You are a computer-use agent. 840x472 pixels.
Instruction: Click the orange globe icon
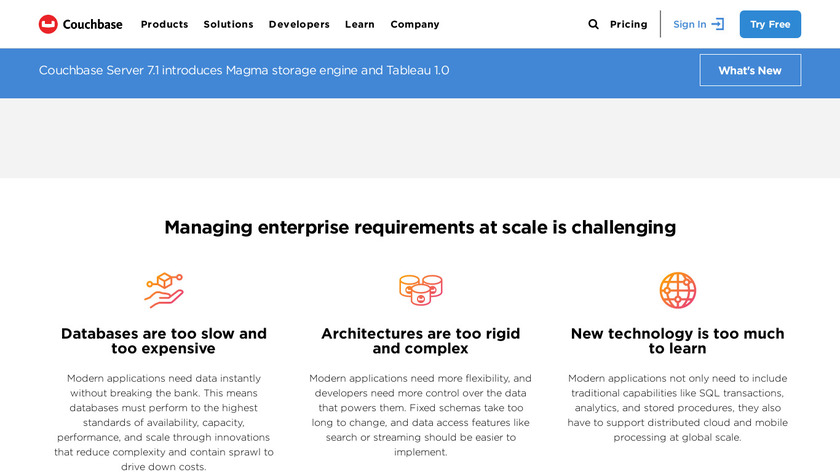[x=677, y=290]
